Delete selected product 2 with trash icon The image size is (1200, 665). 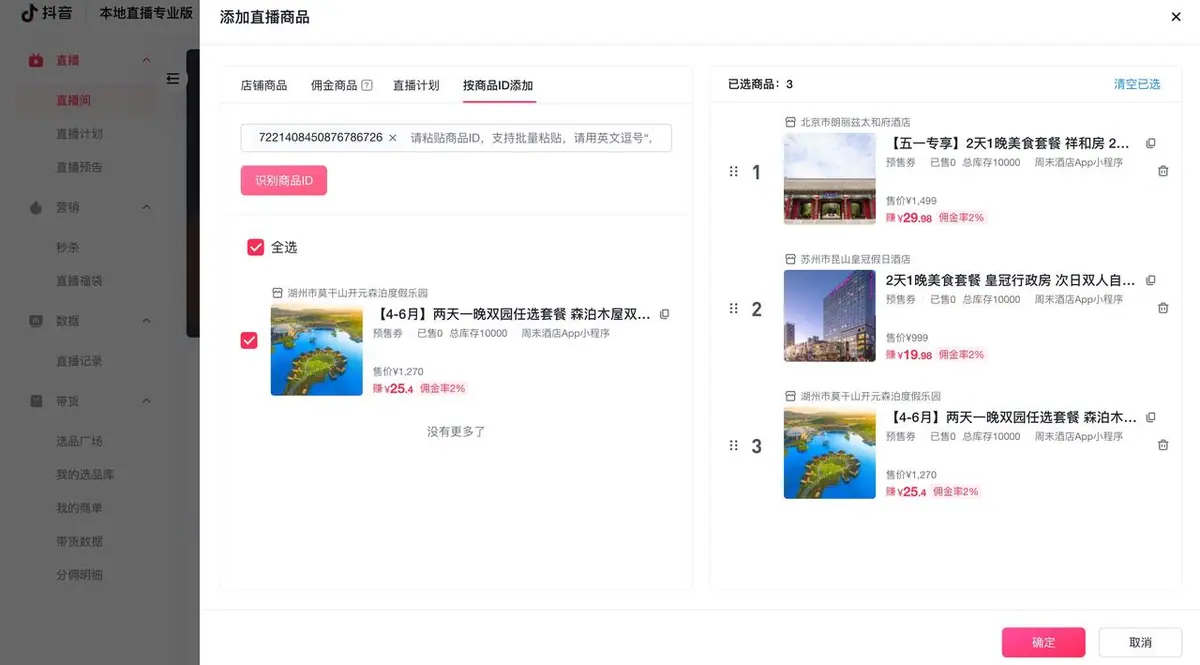point(1163,308)
